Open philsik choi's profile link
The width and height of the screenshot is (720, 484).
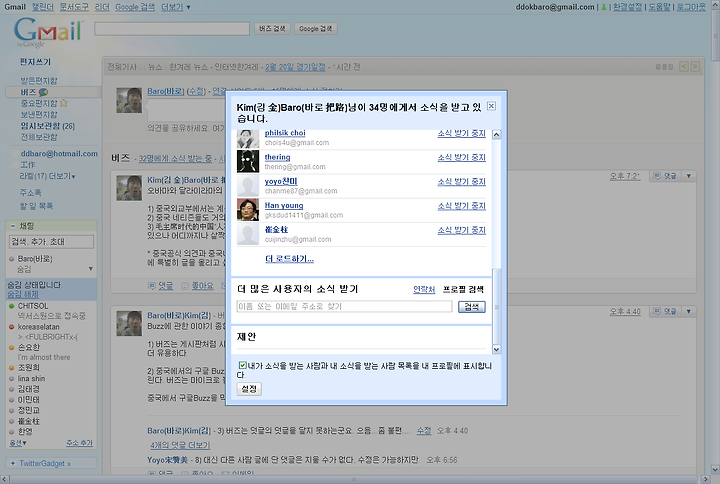point(285,133)
